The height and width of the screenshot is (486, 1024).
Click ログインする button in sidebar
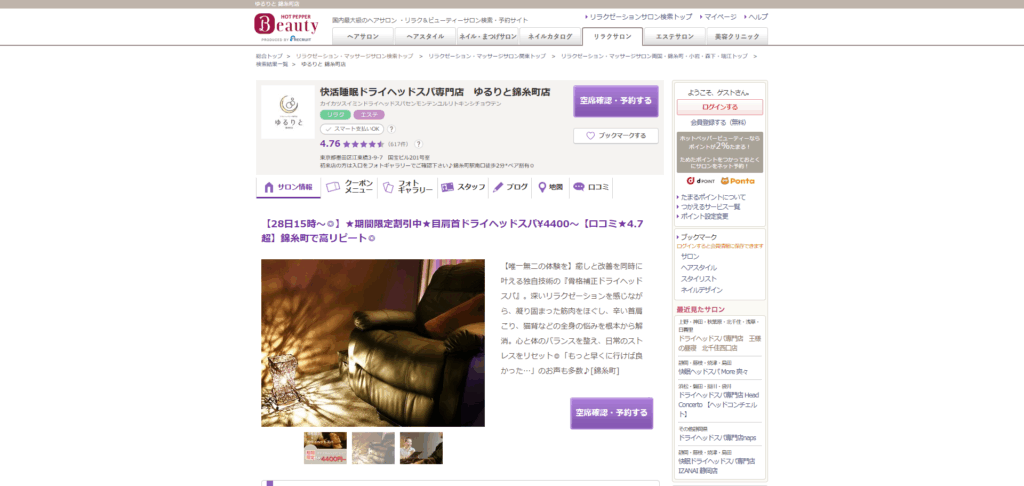720,107
